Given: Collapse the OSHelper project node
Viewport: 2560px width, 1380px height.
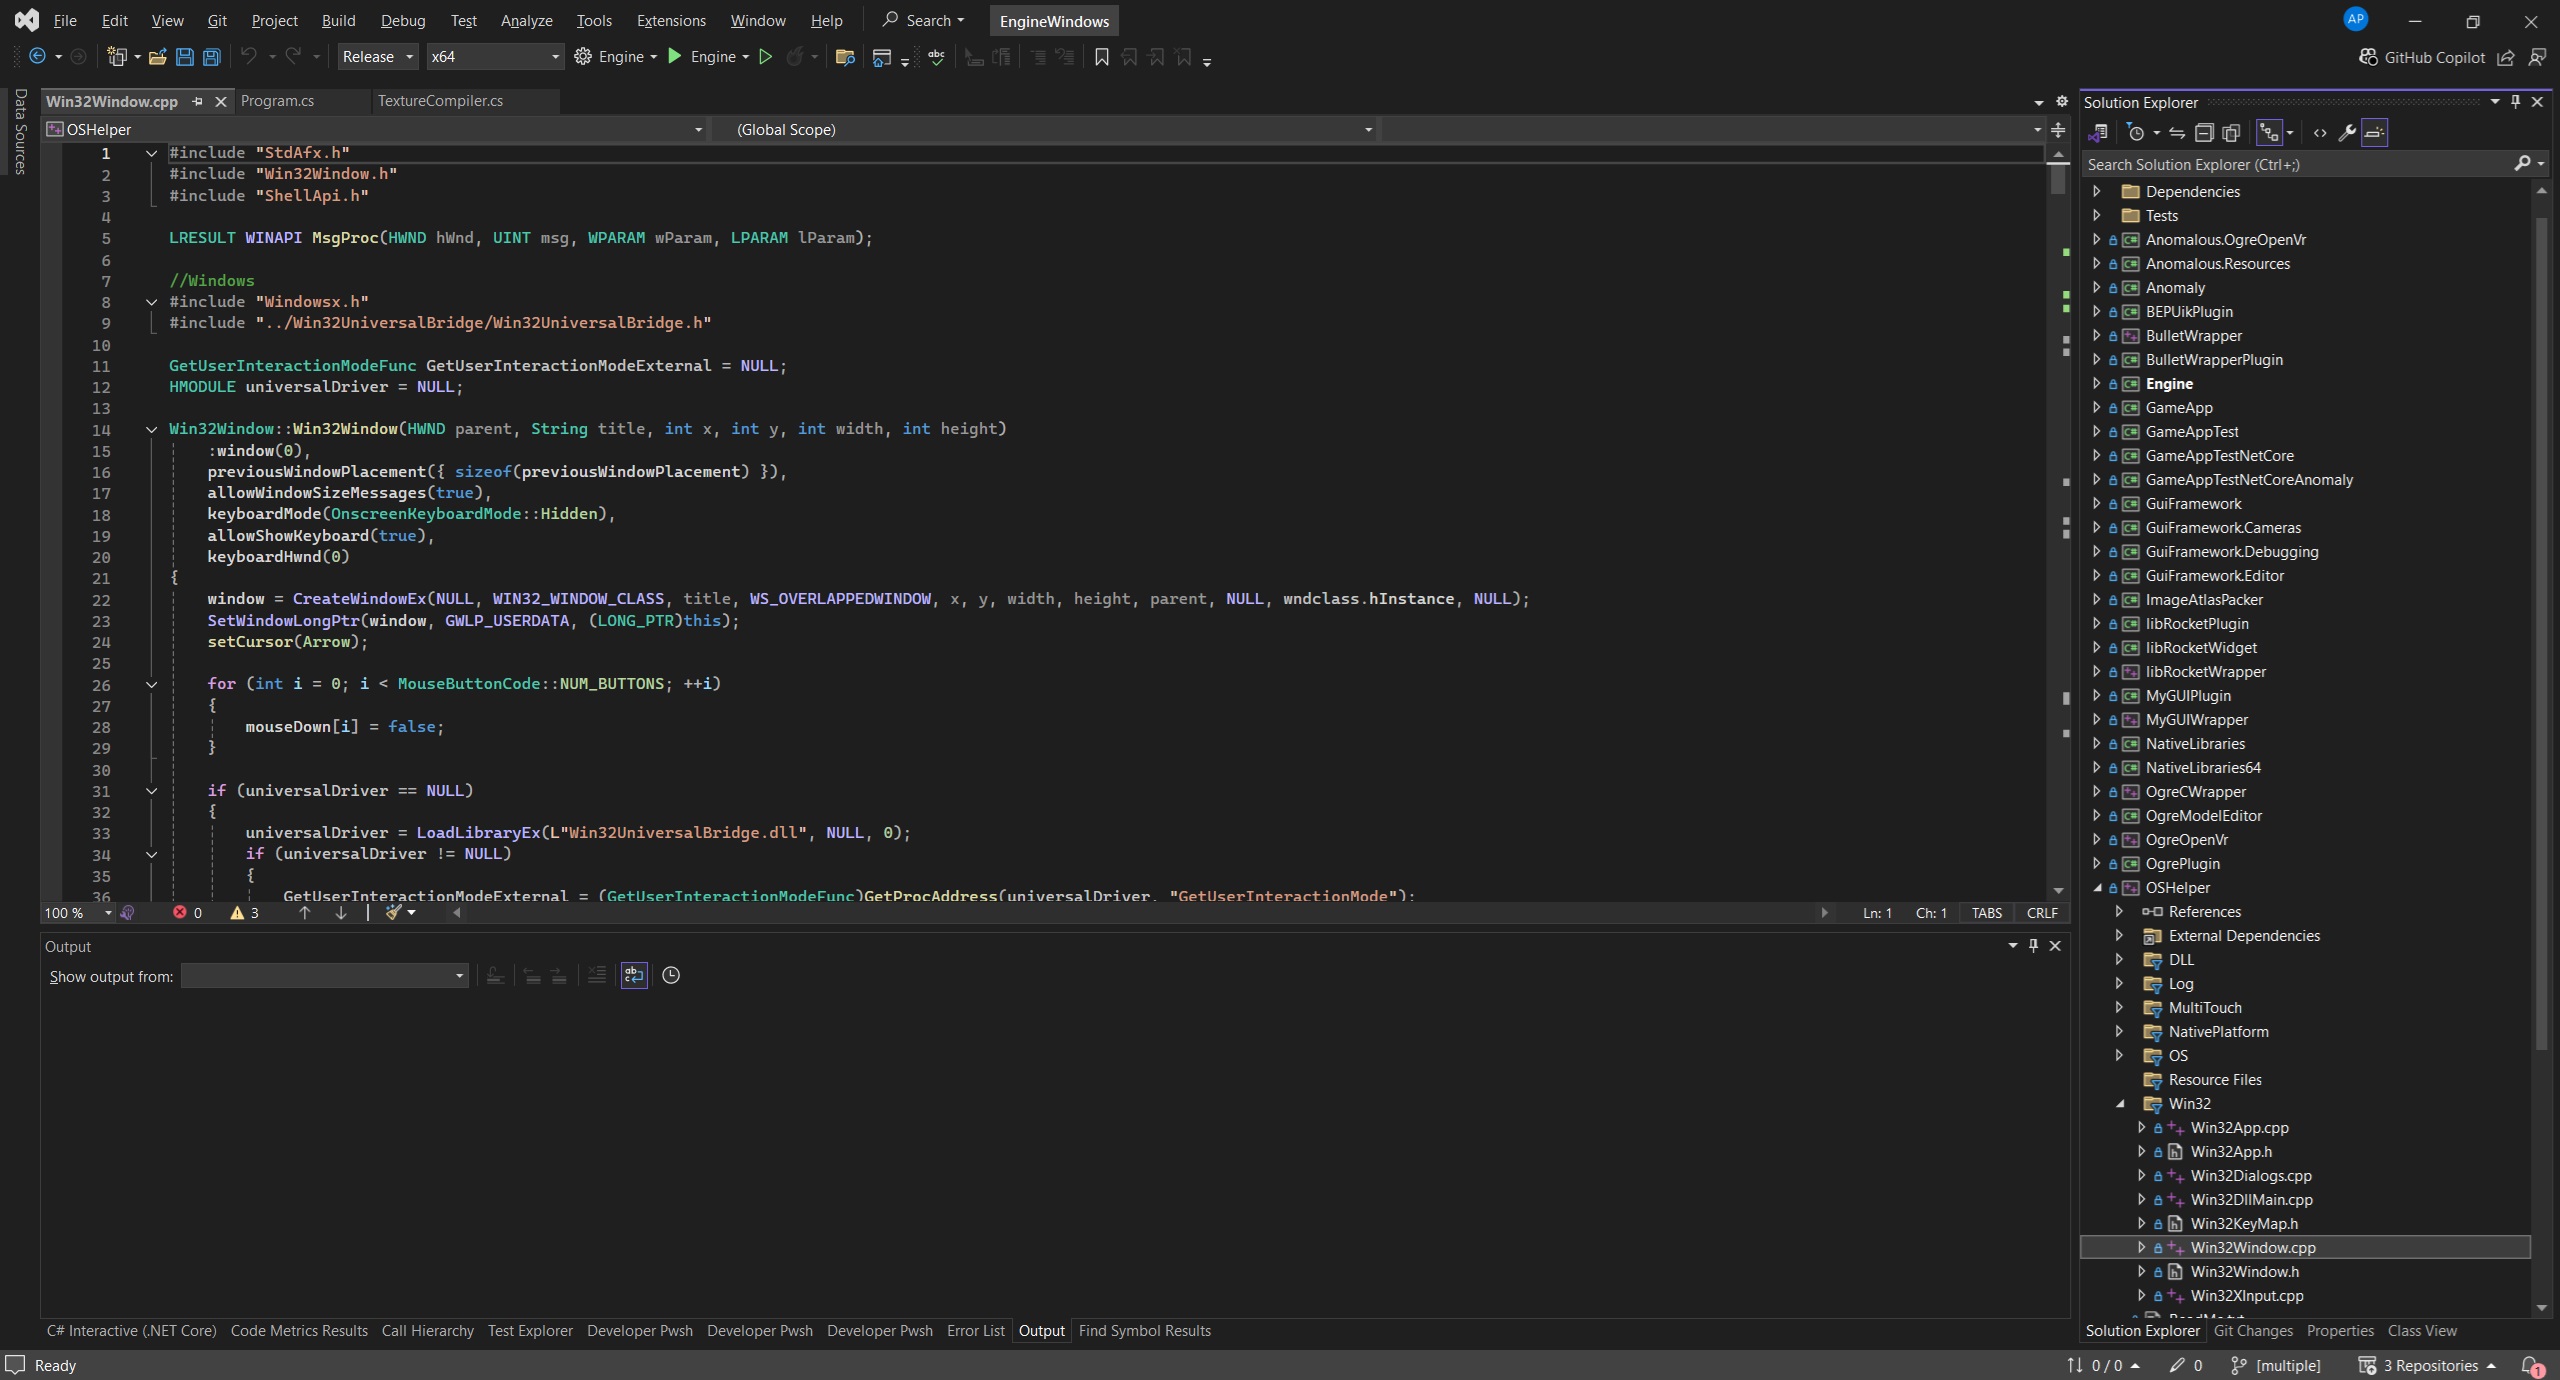Looking at the screenshot, I should tap(2098, 888).
